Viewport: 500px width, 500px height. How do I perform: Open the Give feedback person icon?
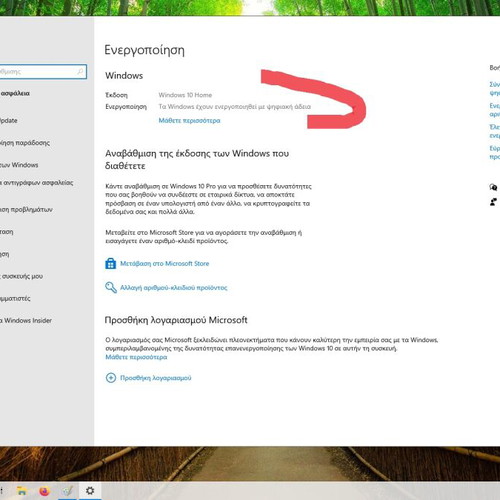pos(493,202)
